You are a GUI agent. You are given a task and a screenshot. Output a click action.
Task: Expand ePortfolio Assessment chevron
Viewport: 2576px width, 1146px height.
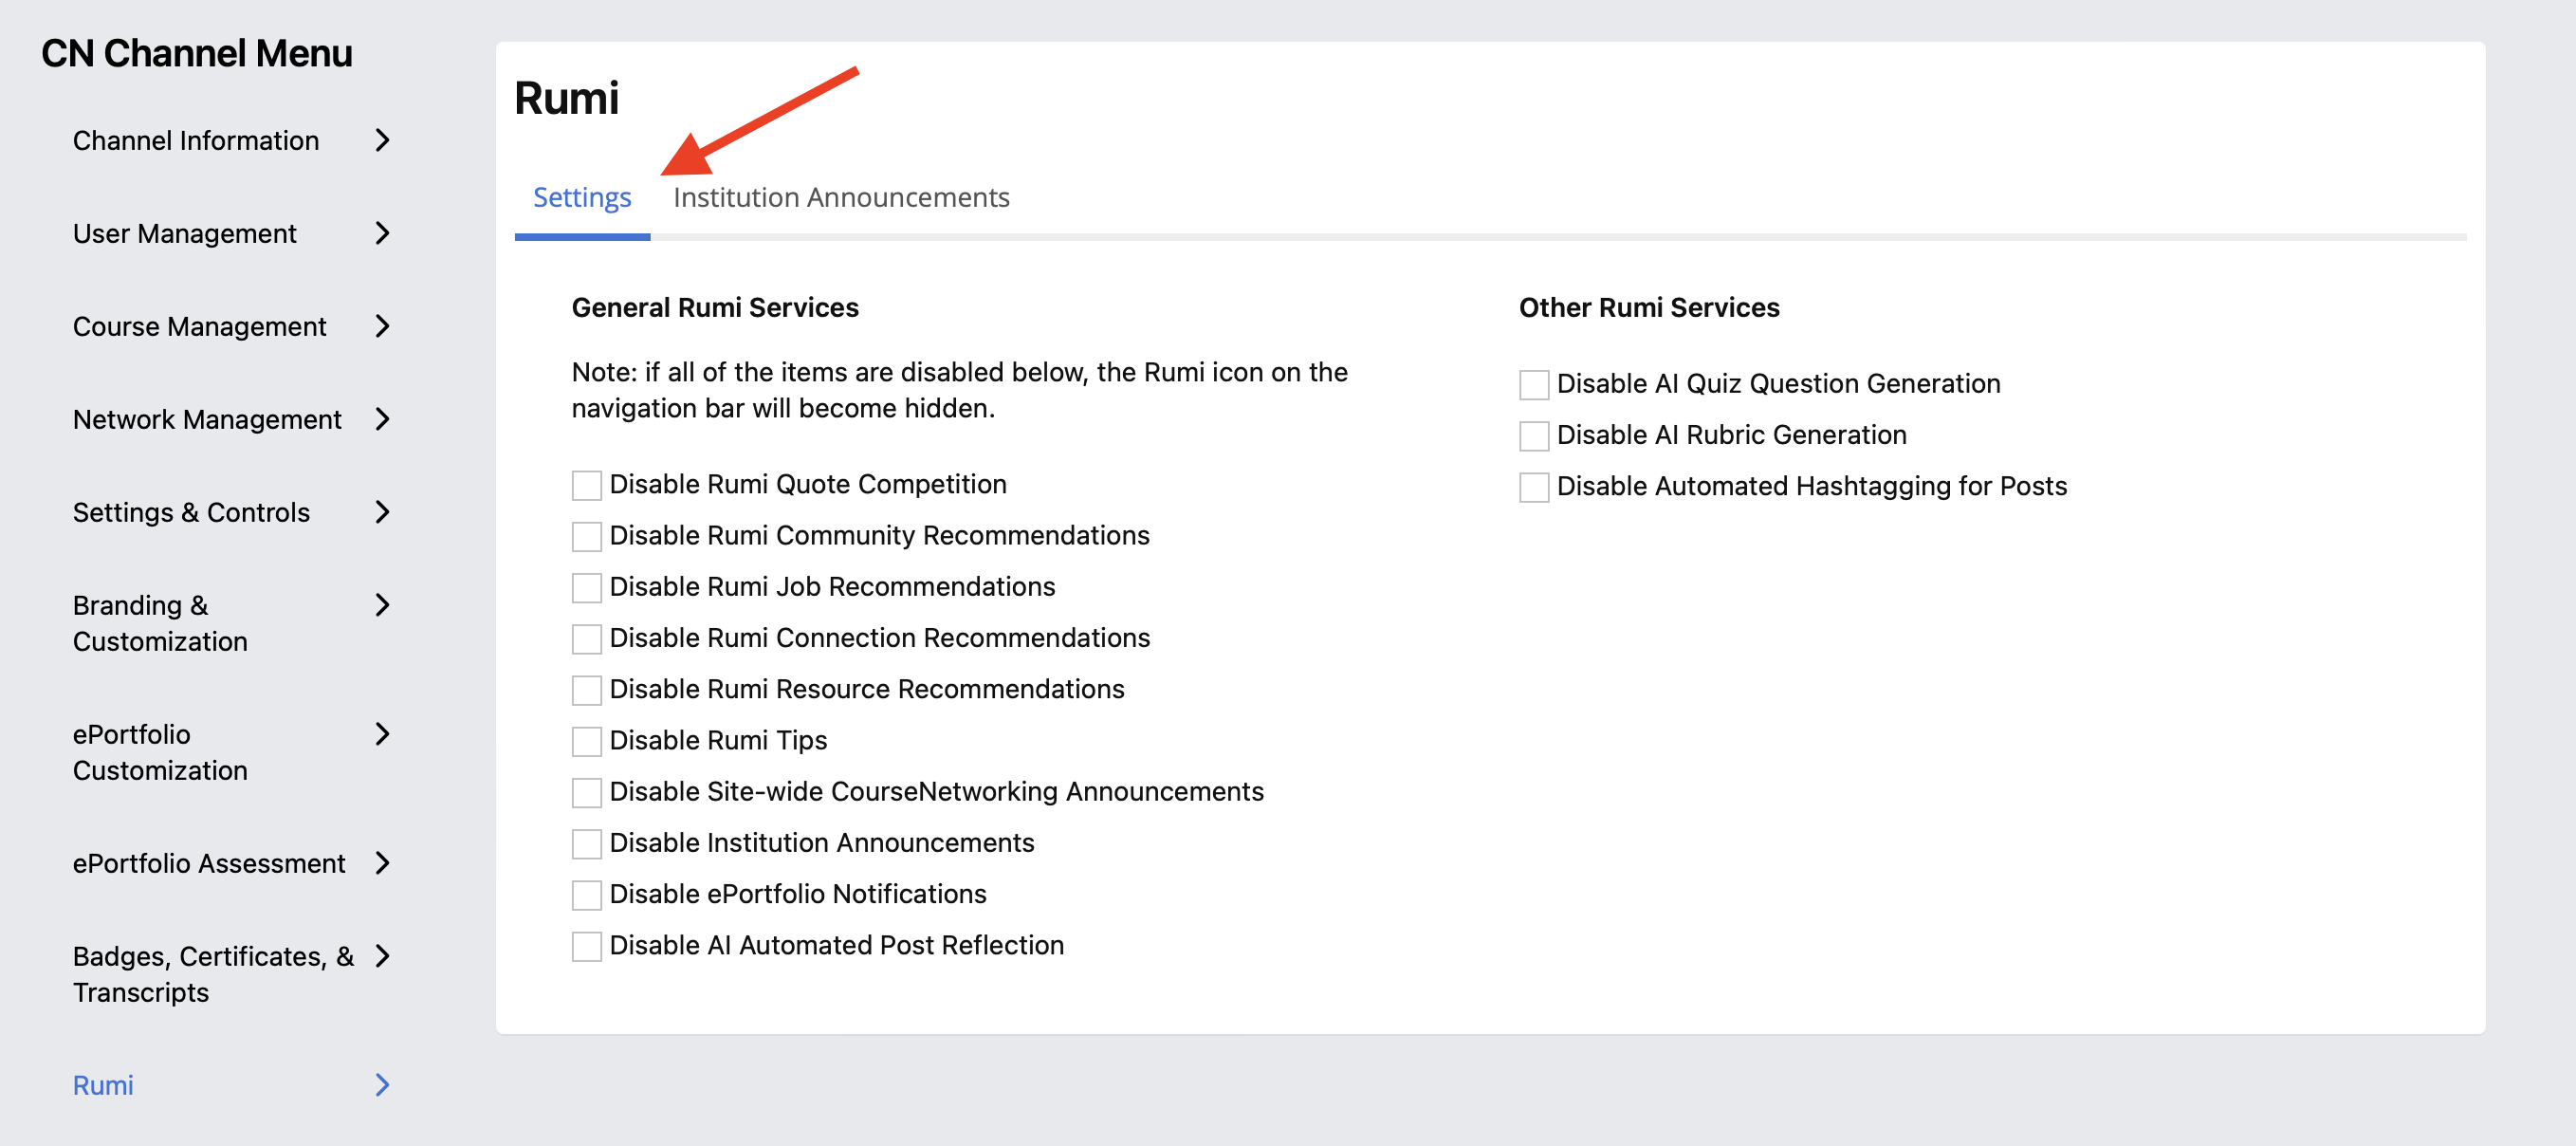(x=382, y=863)
